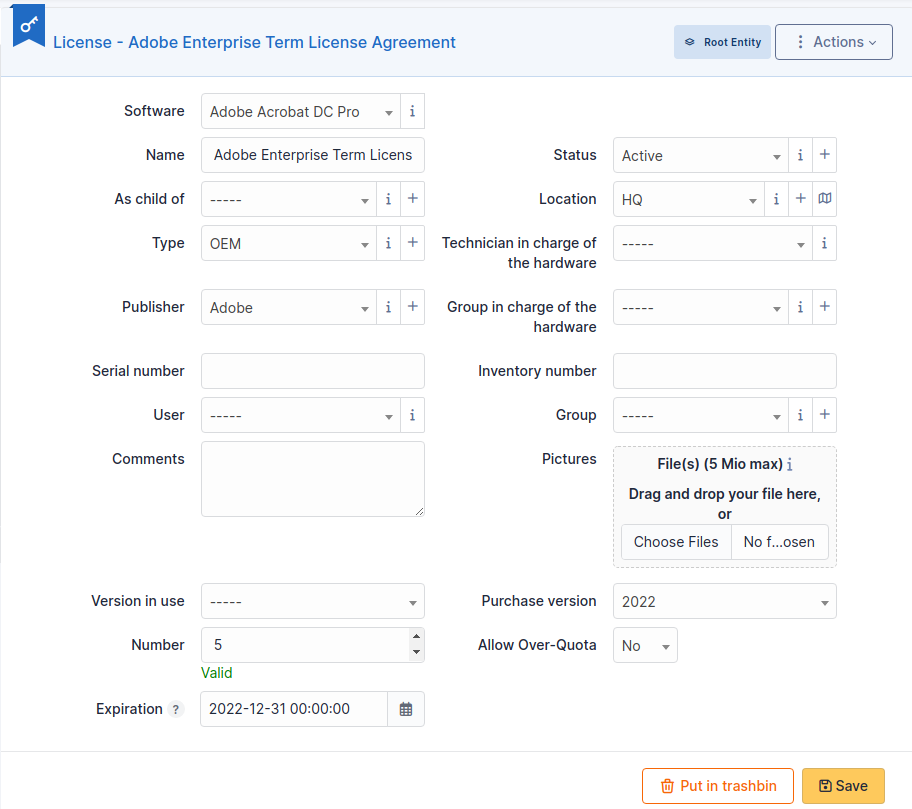Screen dimensions: 912x809
Task: Click the Root Entity button
Action: pos(722,42)
